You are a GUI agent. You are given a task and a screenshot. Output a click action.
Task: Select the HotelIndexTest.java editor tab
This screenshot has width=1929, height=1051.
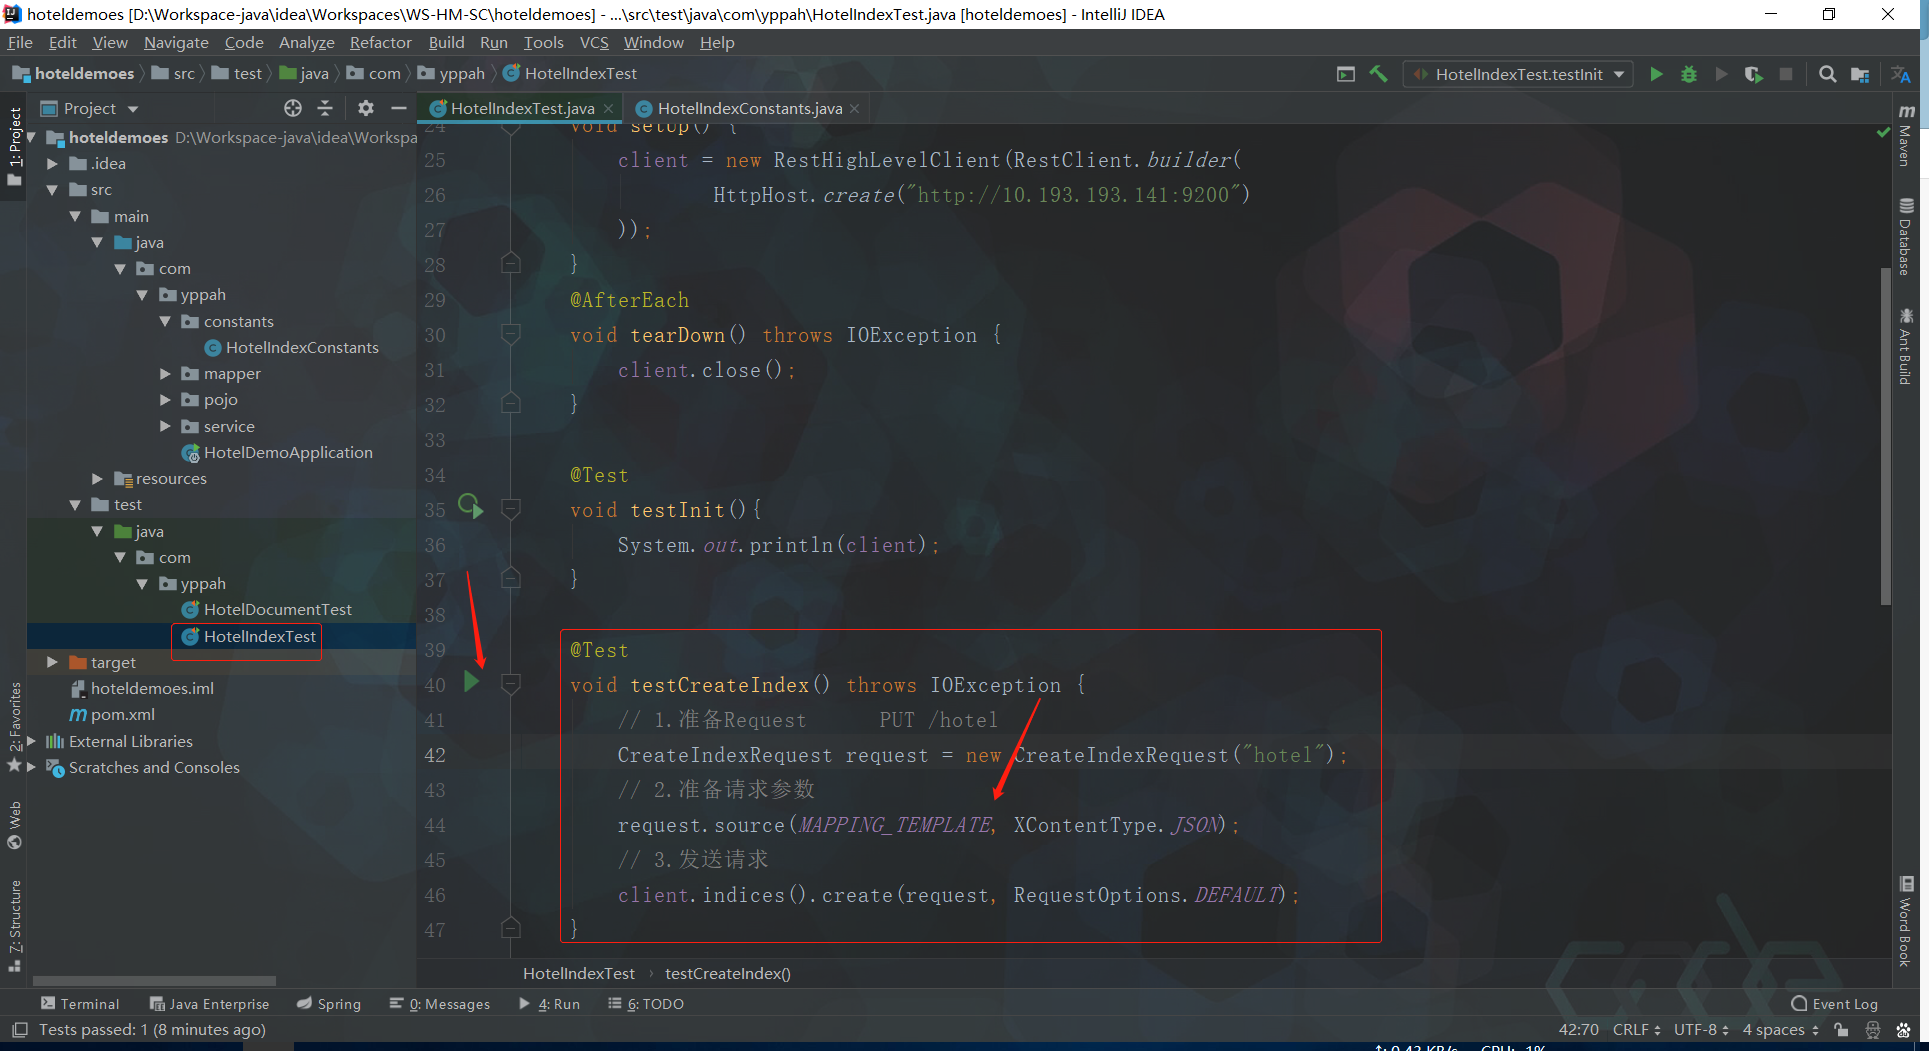click(522, 108)
